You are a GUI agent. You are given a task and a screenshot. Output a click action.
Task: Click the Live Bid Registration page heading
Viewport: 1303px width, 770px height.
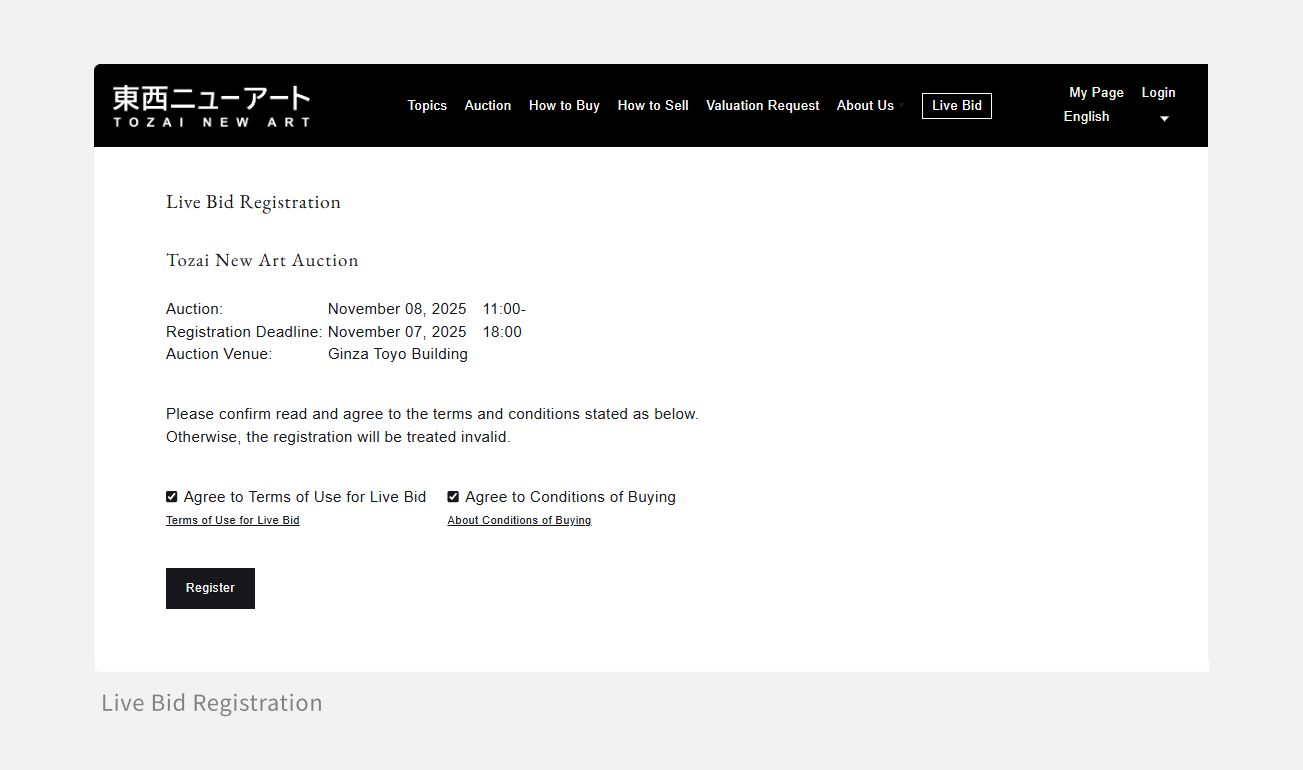253,202
